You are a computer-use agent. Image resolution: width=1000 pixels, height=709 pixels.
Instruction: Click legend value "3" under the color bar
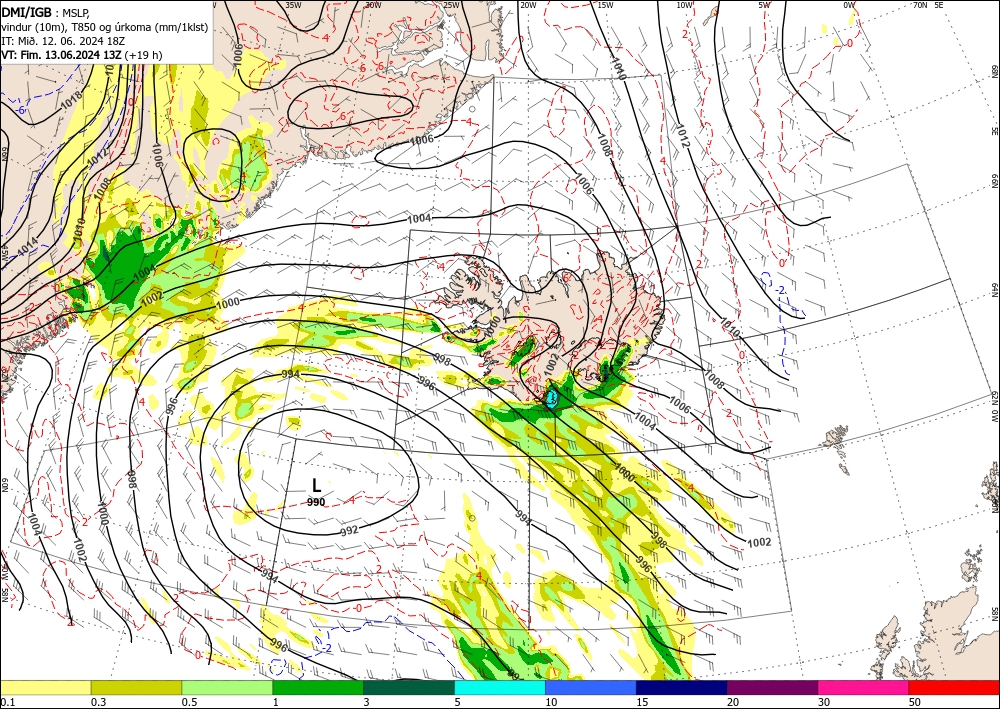coord(366,702)
